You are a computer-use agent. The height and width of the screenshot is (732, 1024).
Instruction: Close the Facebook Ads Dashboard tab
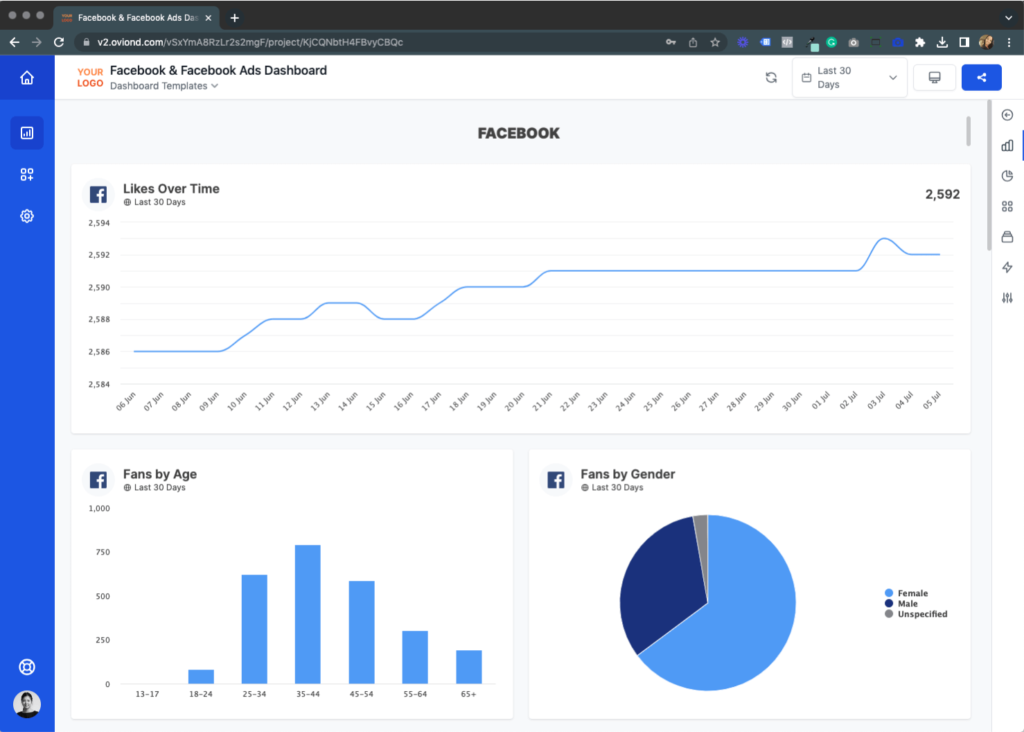208,18
